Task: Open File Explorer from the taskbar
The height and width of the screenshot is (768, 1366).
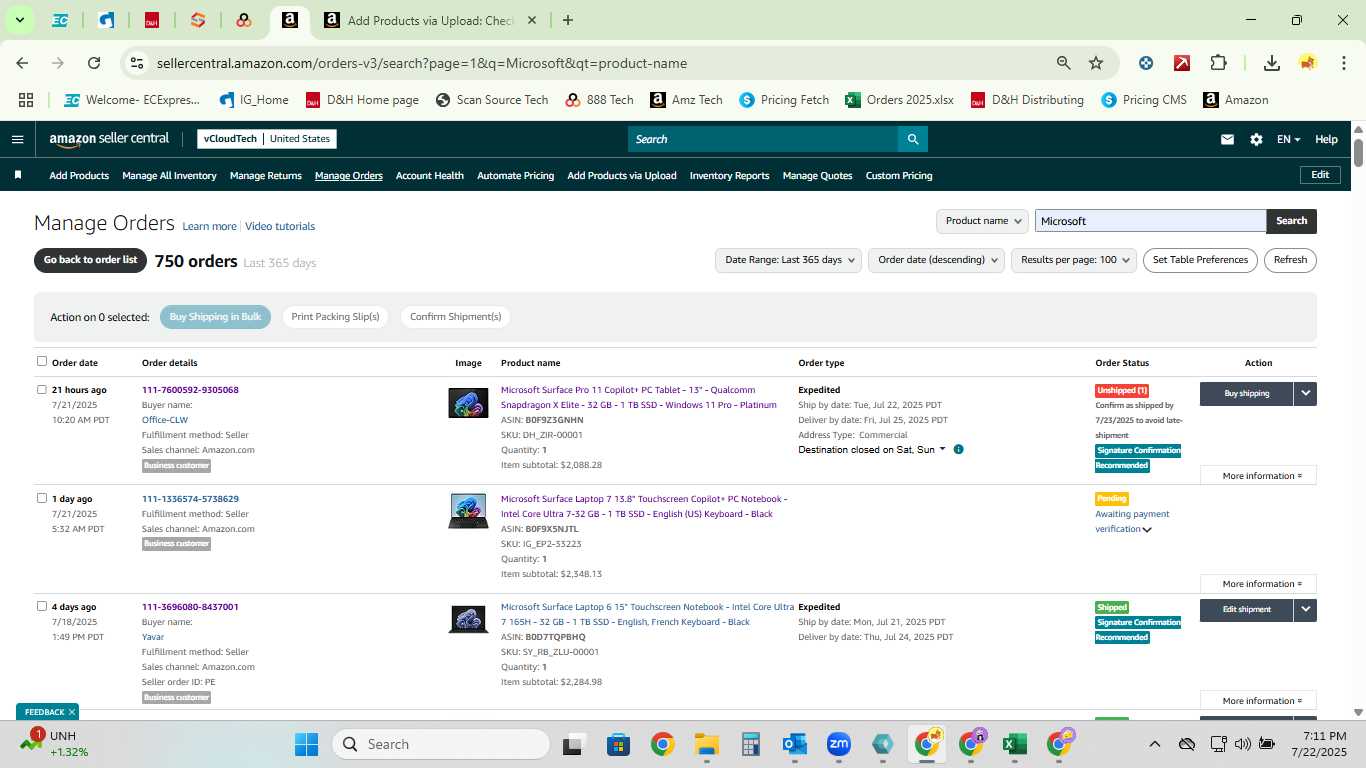Action: tap(707, 744)
